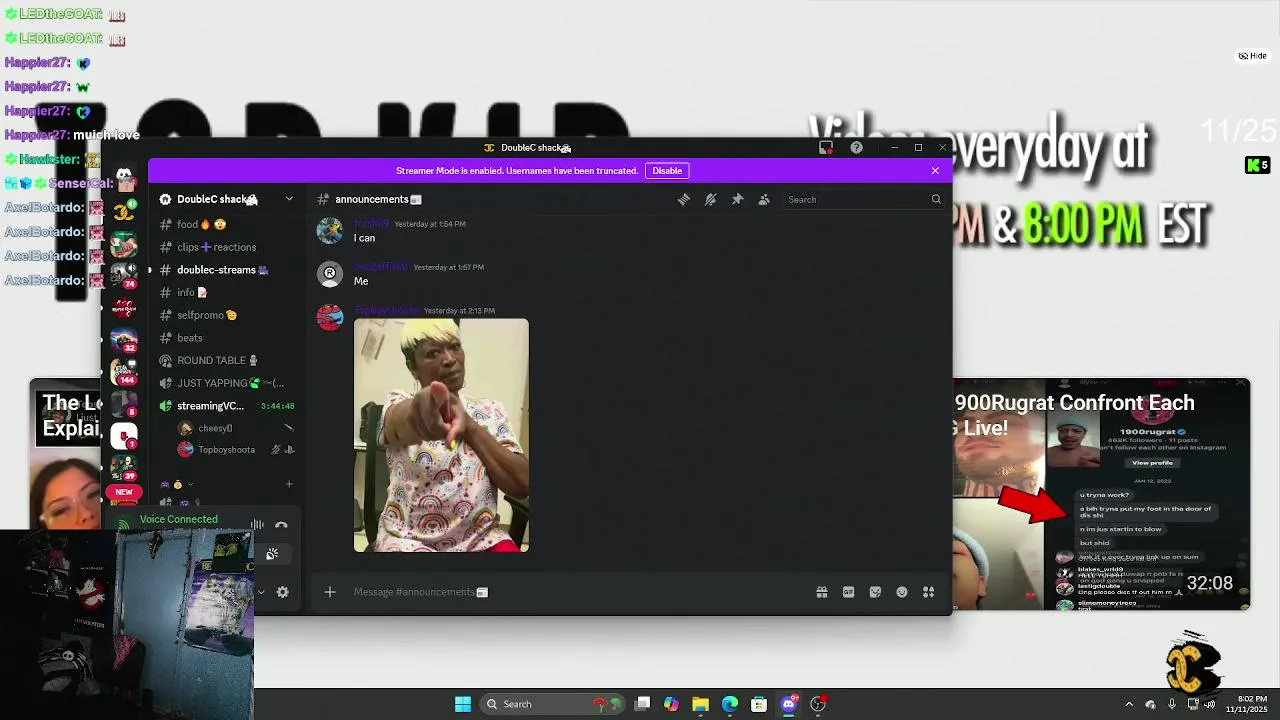Click the plus attachment button in message bar
Image resolution: width=1280 pixels, height=720 pixels.
330,592
